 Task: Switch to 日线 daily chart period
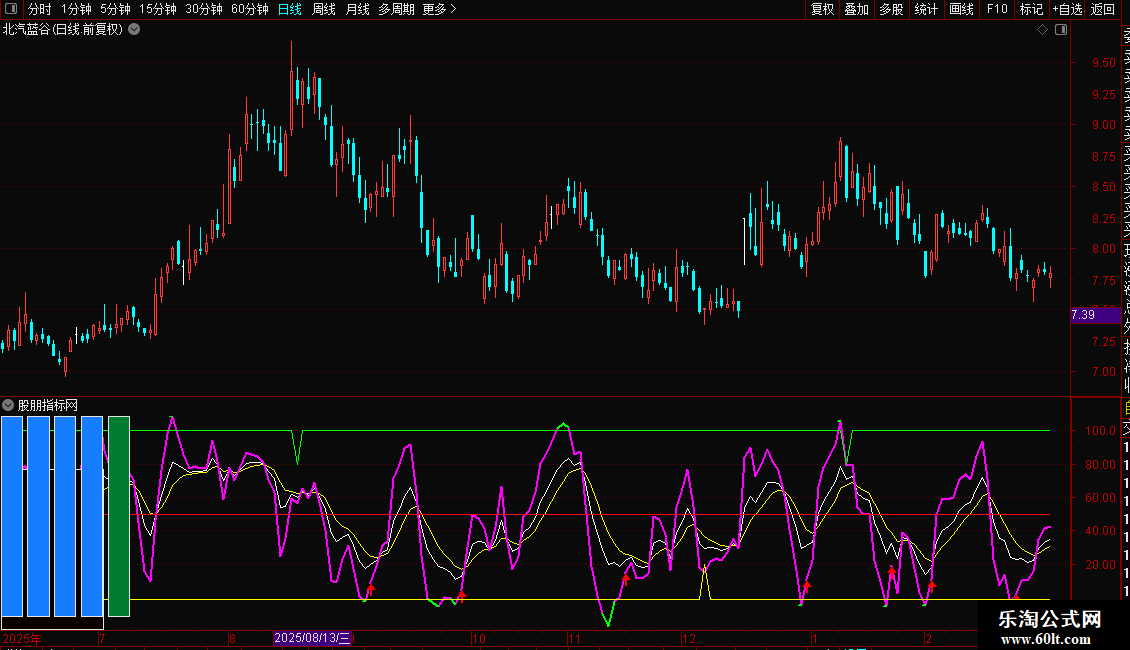pos(289,9)
